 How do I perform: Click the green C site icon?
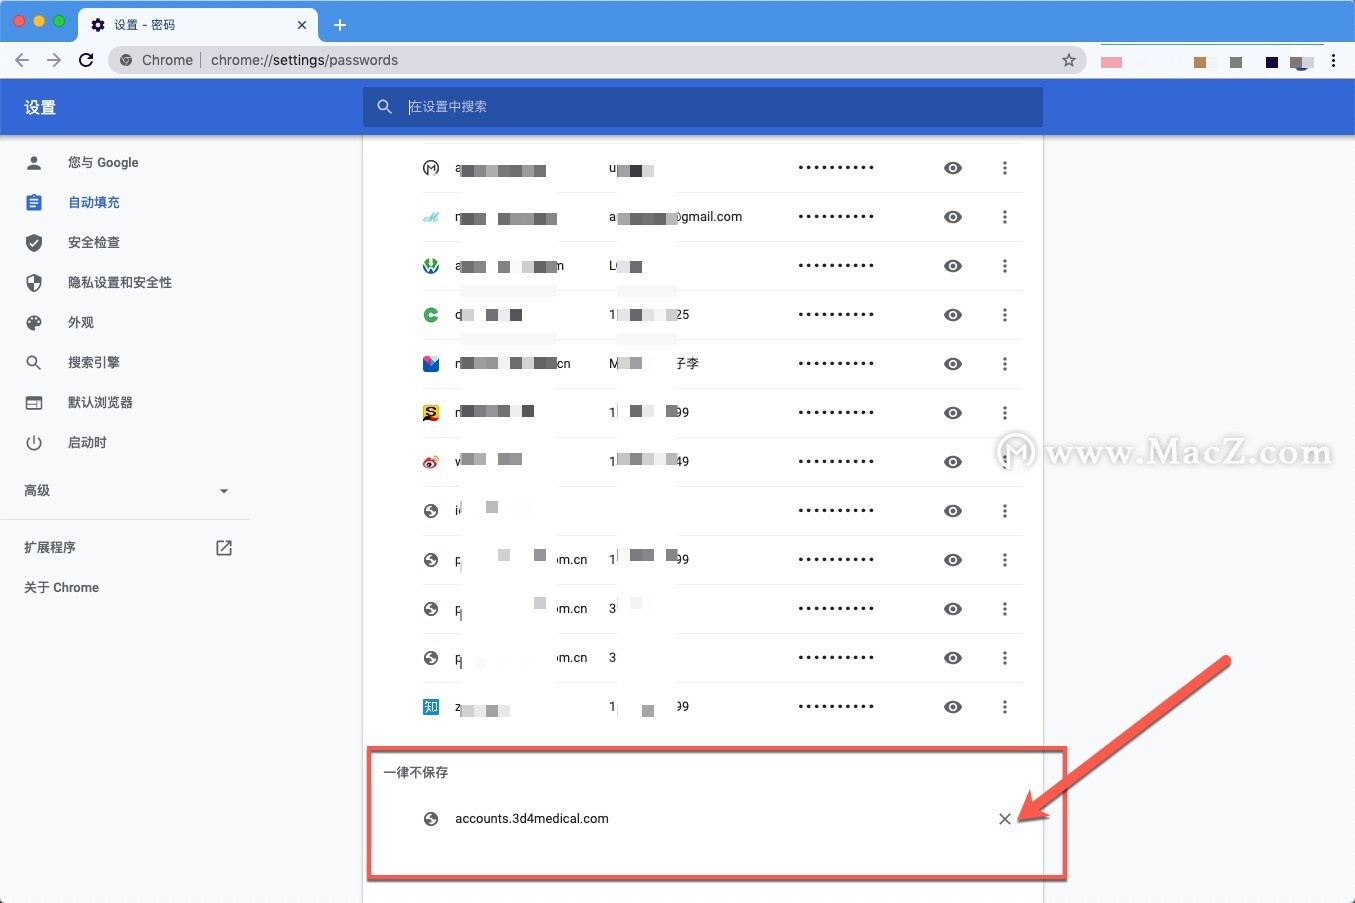[431, 315]
